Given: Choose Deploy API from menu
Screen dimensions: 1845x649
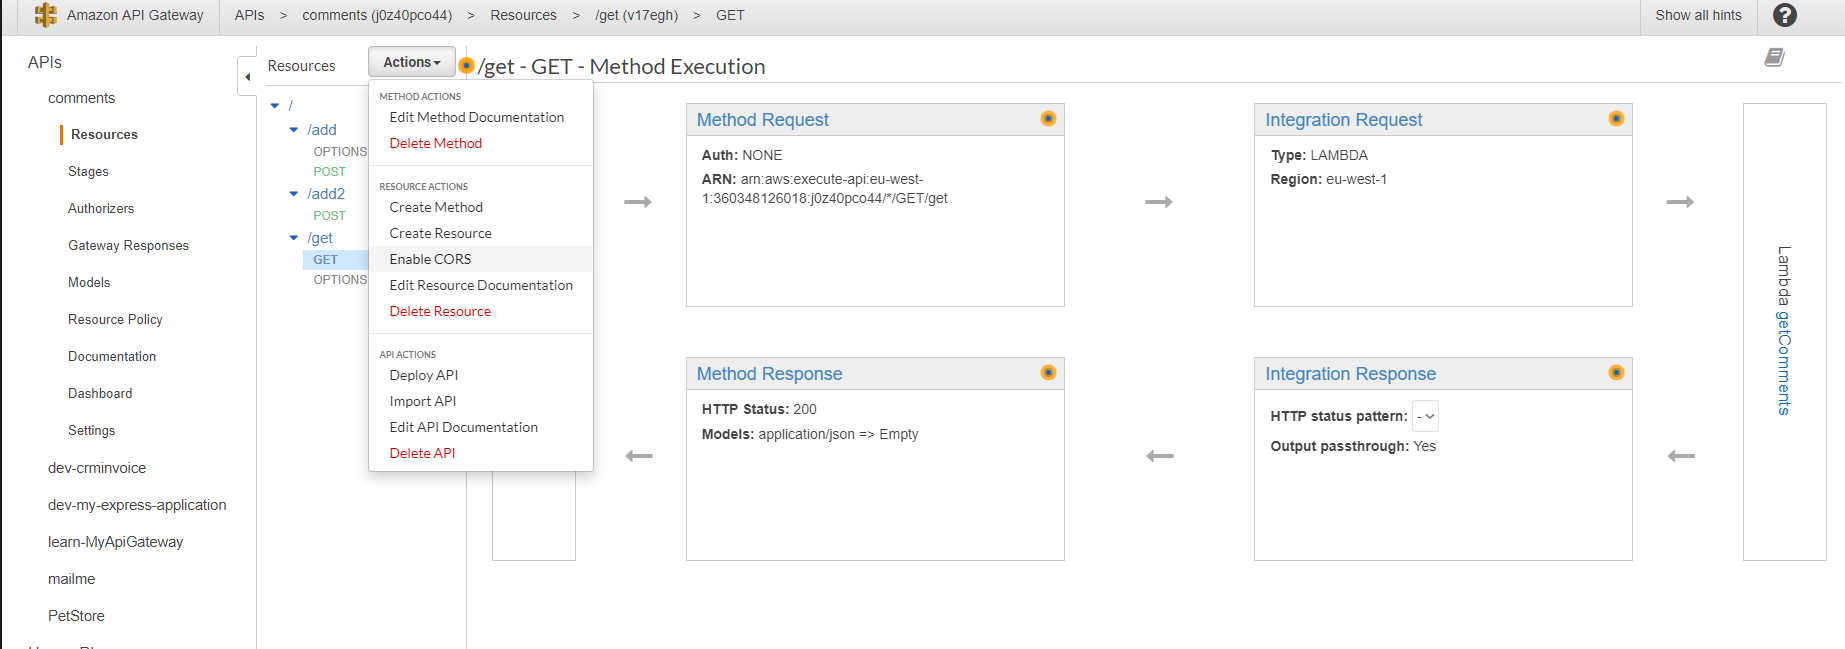Looking at the screenshot, I should [x=481, y=375].
